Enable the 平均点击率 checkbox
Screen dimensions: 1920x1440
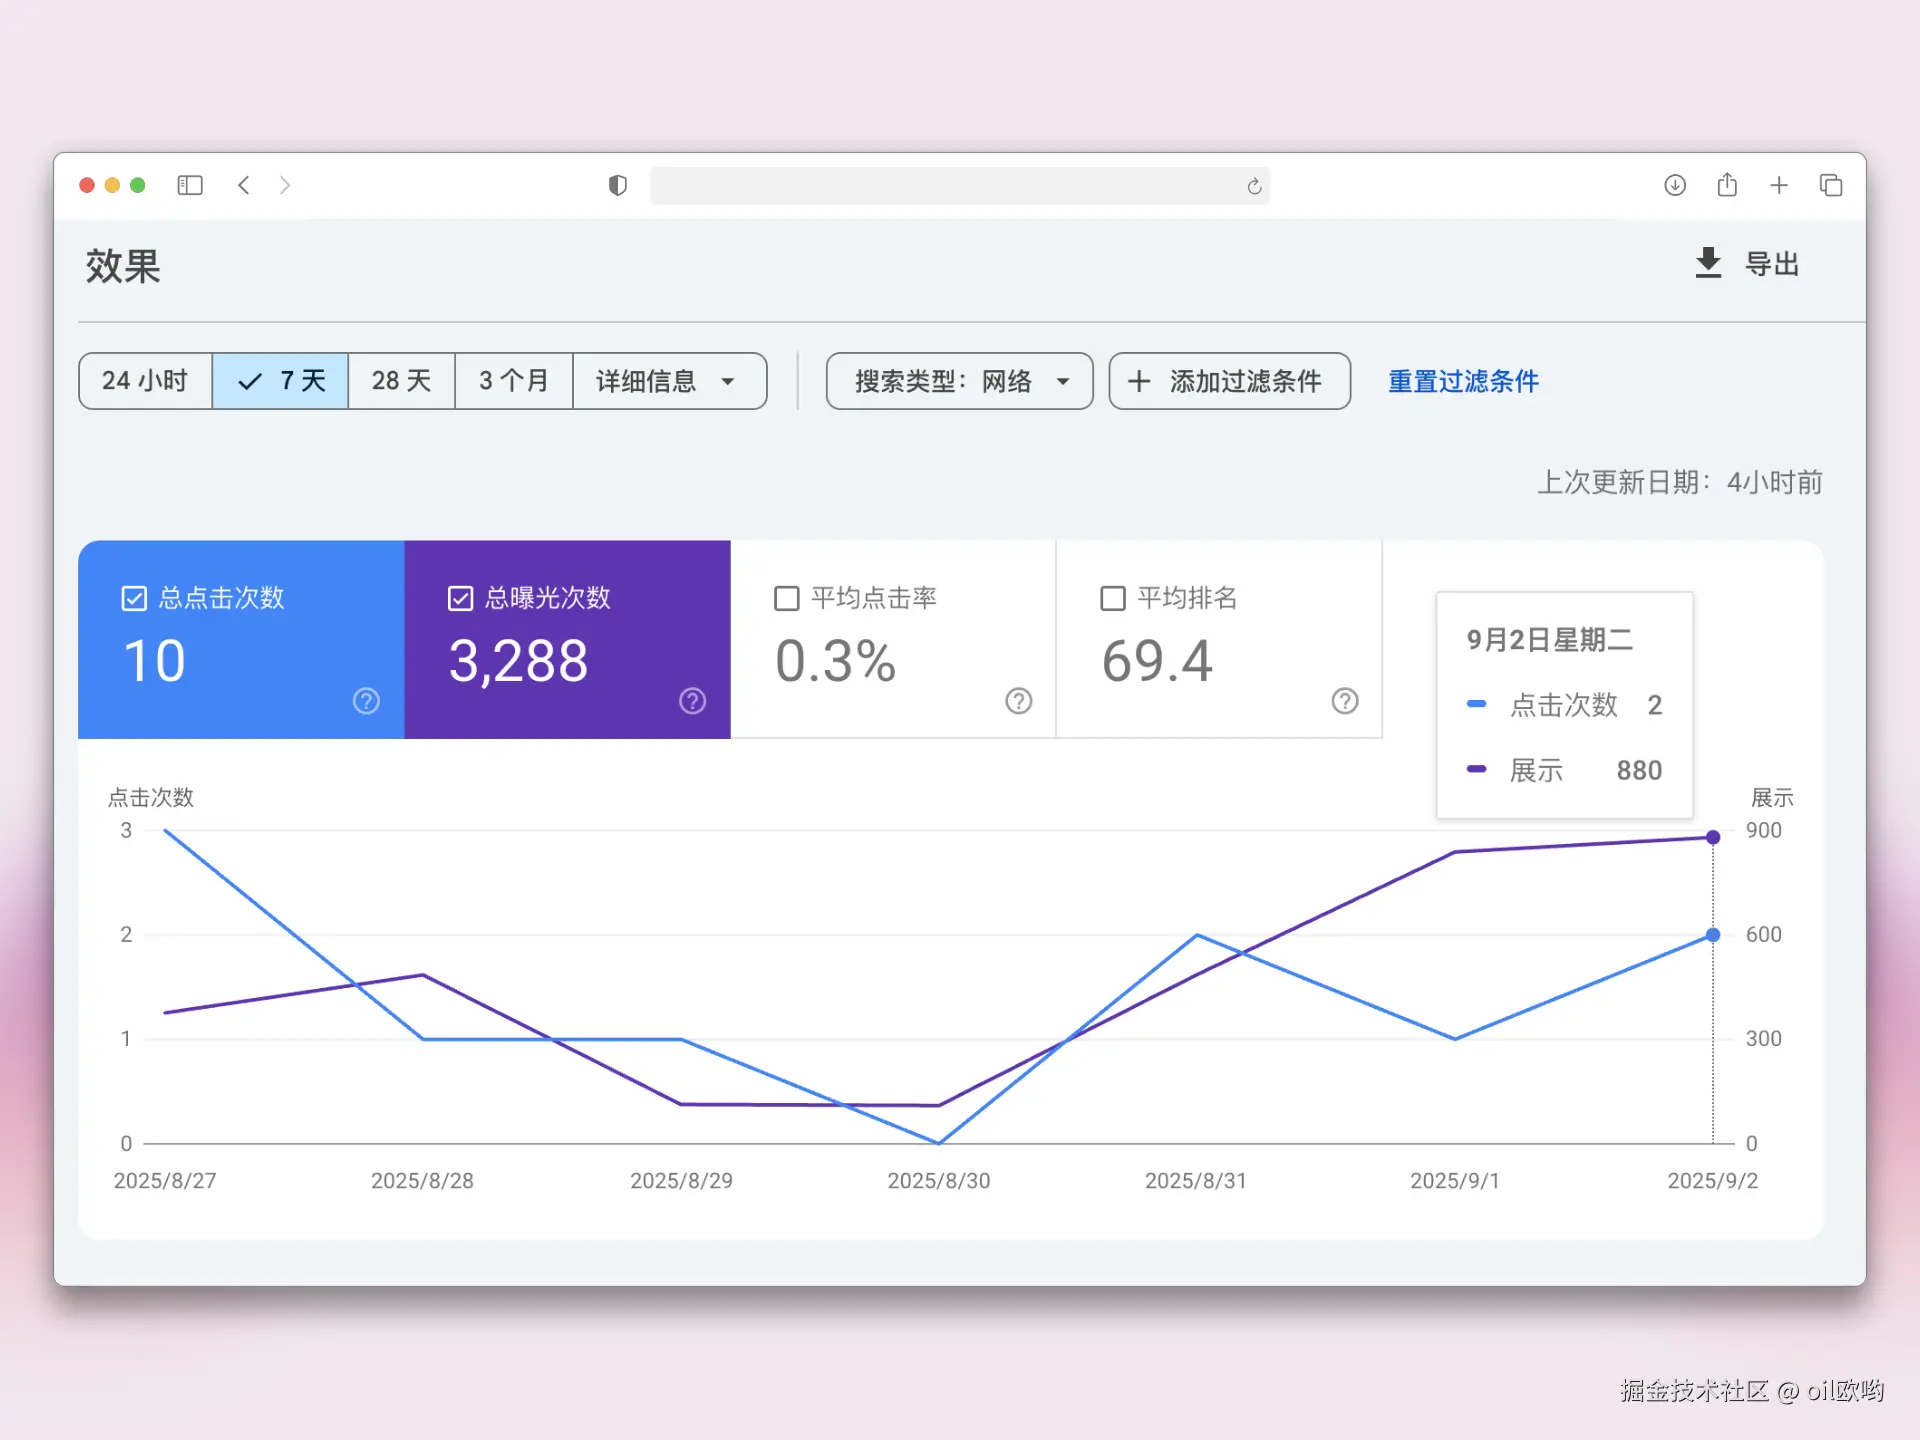tap(787, 598)
